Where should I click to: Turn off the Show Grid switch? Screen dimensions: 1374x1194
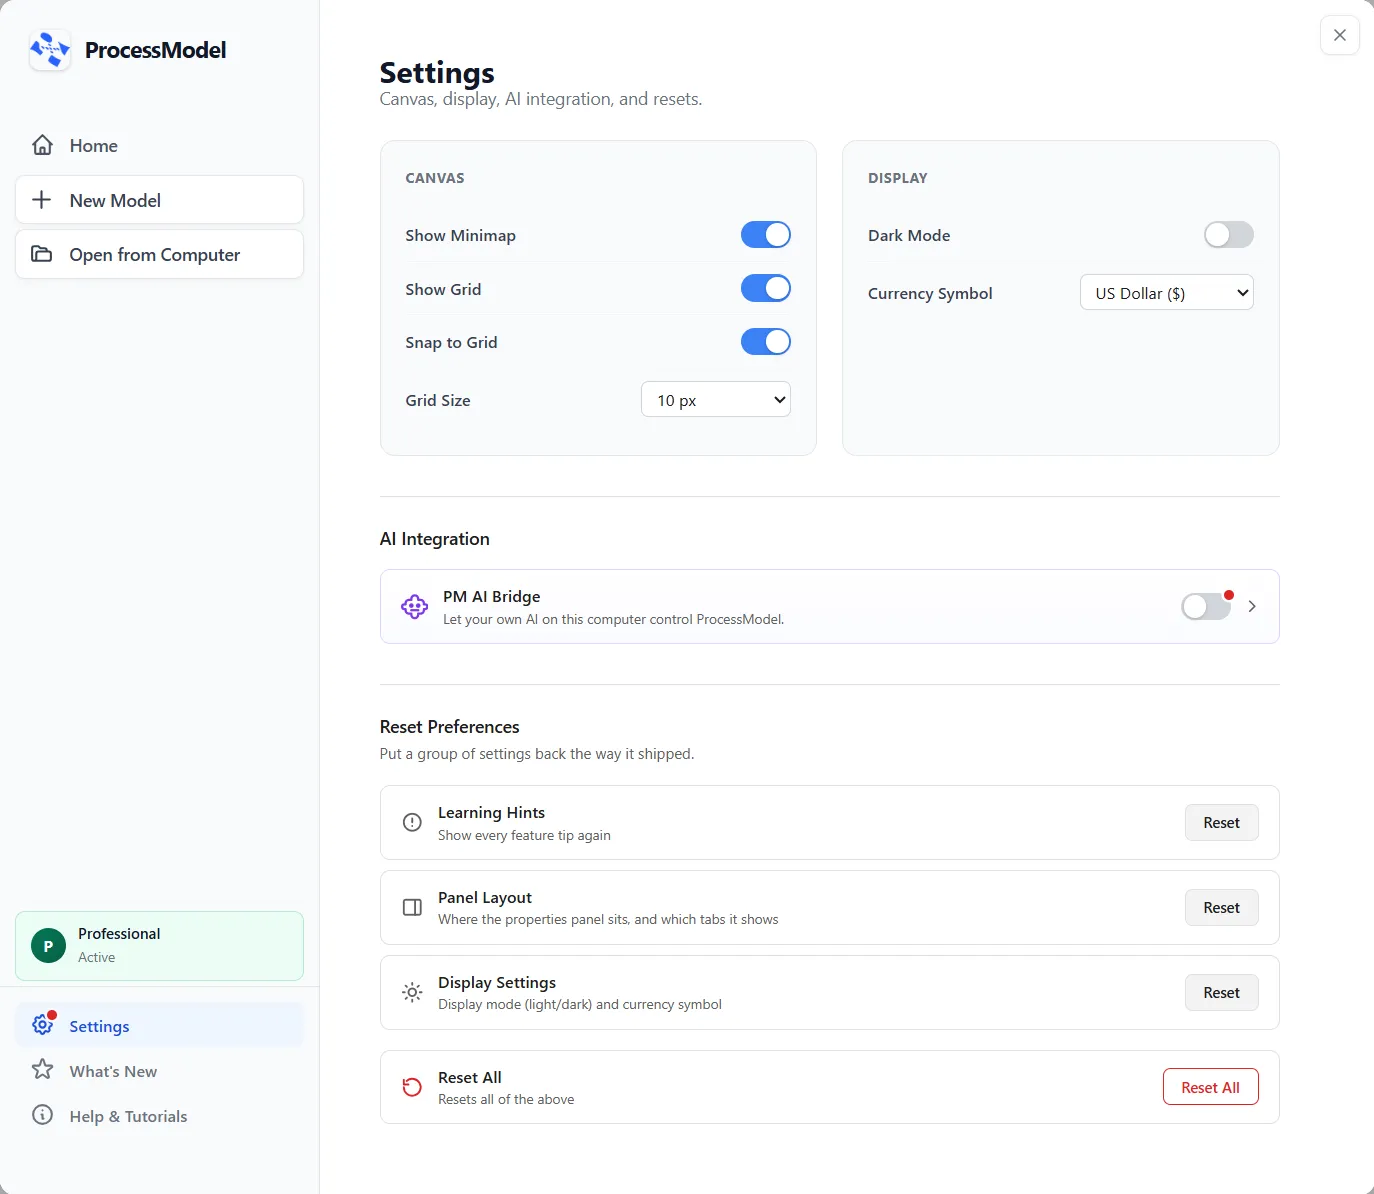tap(766, 288)
